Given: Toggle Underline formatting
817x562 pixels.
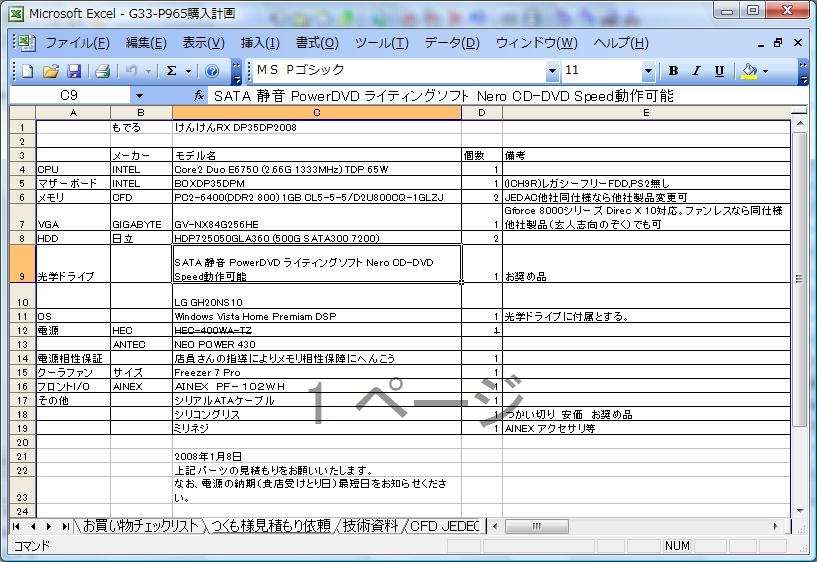Looking at the screenshot, I should click(x=719, y=71).
